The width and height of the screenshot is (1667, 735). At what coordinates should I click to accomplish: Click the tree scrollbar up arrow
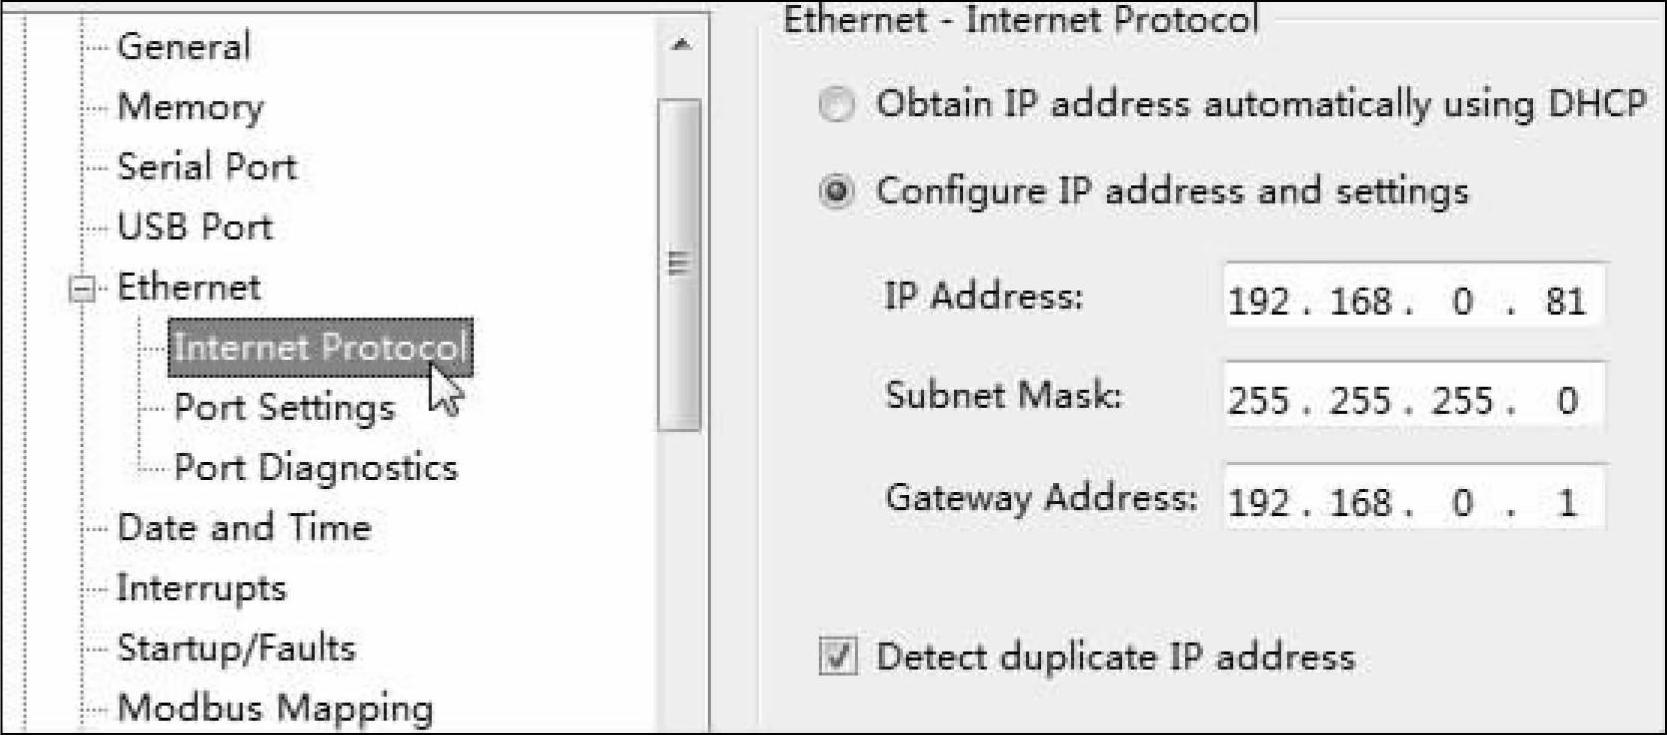pyautogui.click(x=681, y=45)
